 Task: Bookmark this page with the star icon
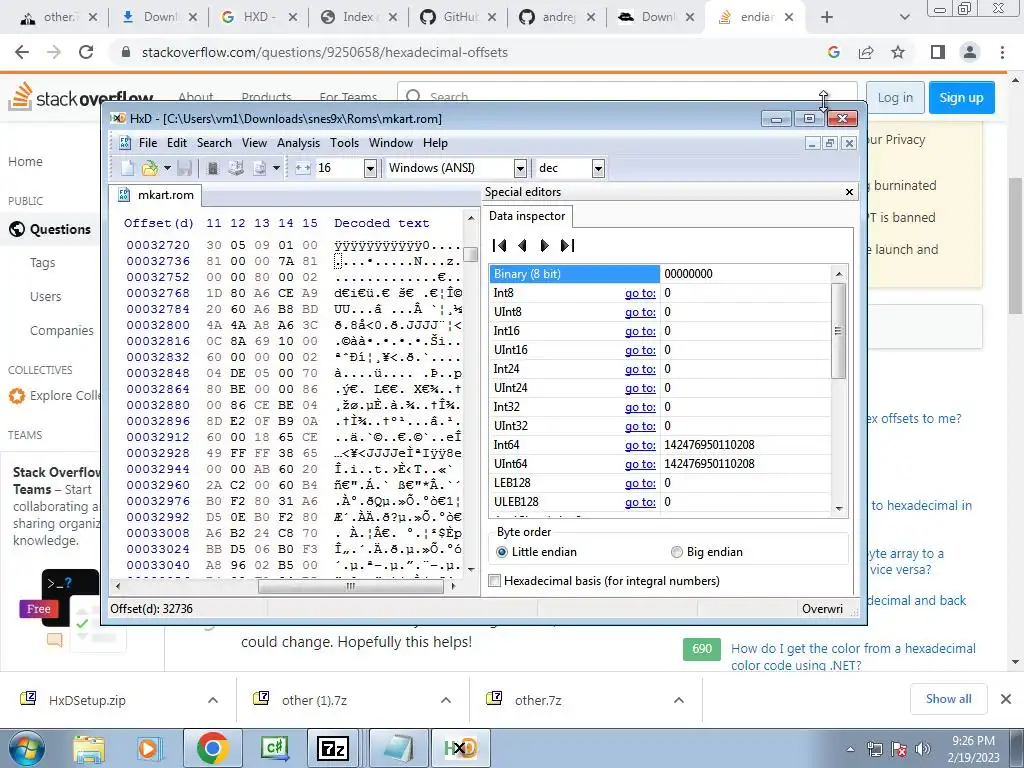pyautogui.click(x=898, y=52)
